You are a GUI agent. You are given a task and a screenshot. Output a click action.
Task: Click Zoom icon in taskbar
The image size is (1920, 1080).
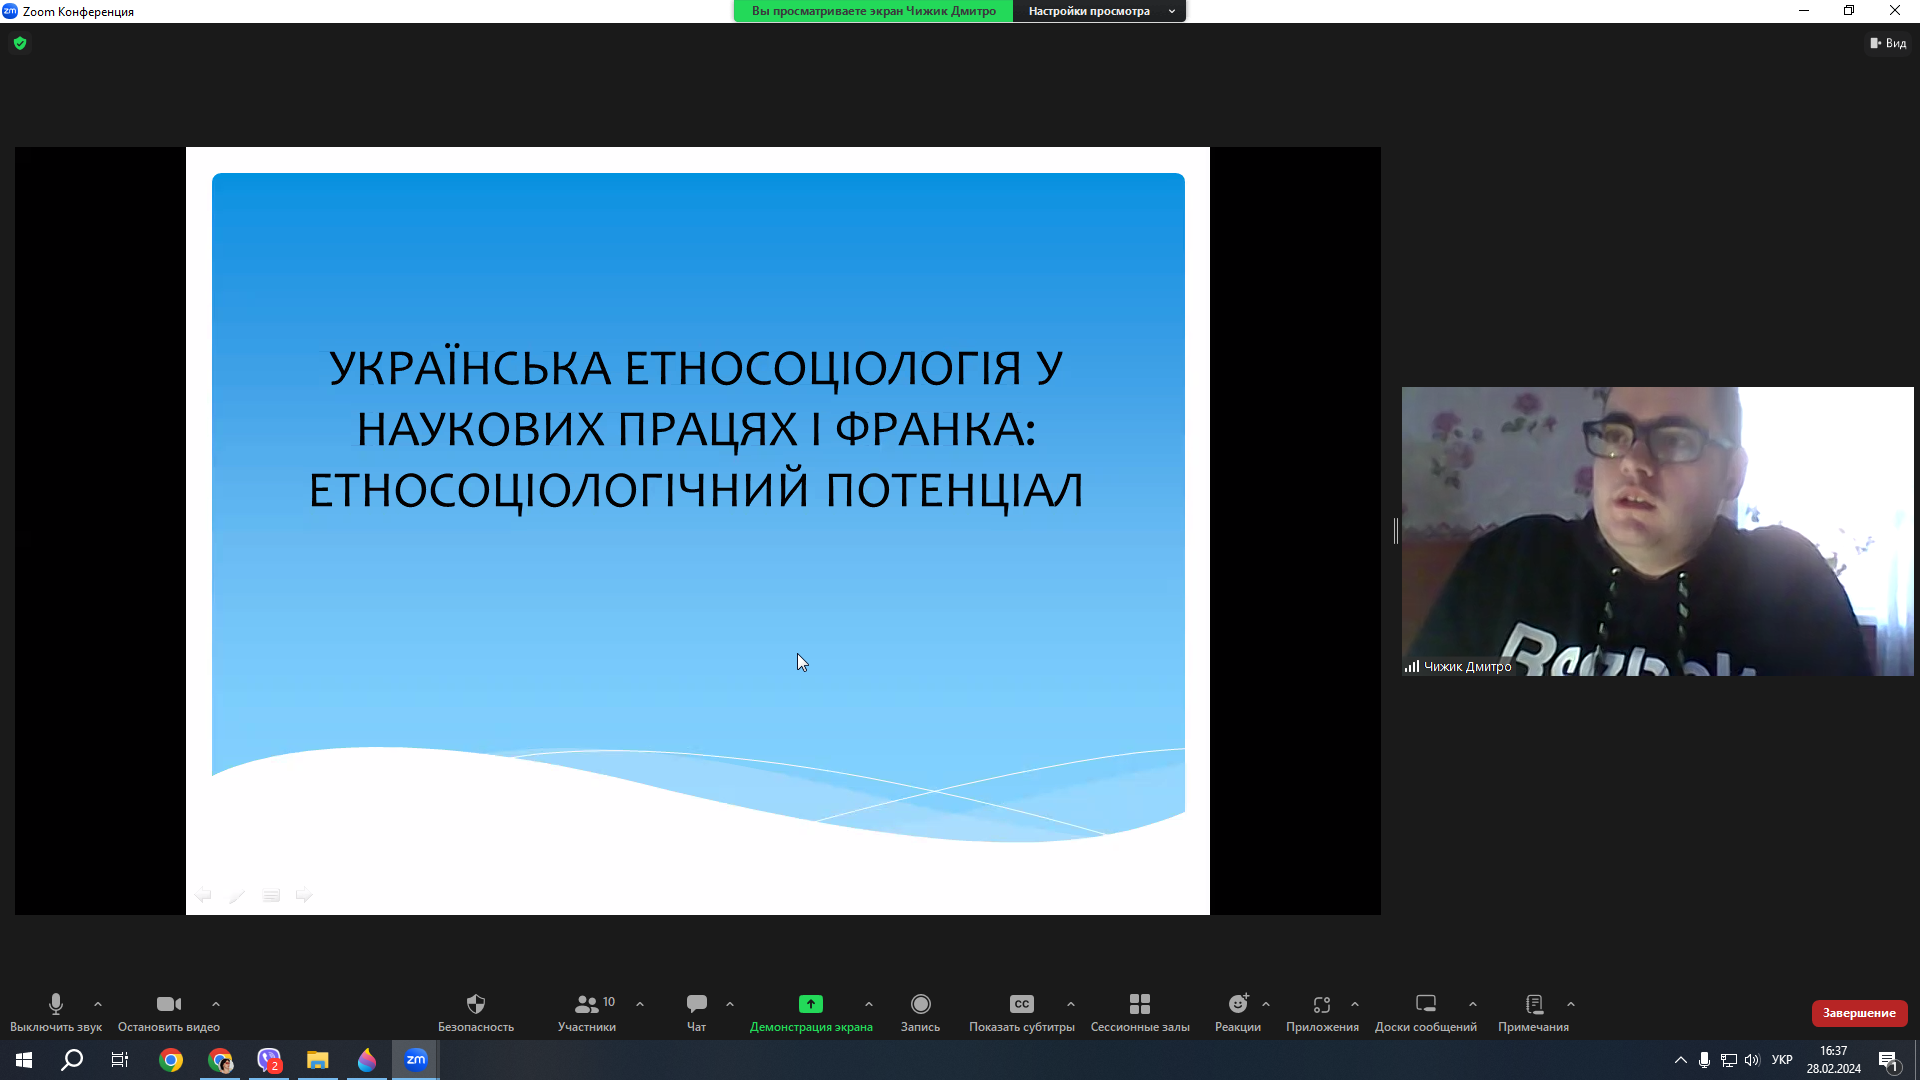point(416,1060)
